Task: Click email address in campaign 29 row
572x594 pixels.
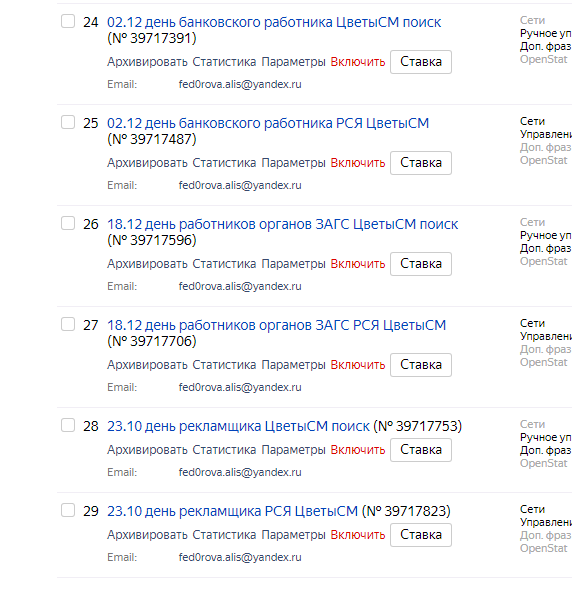Action: pyautogui.click(x=240, y=558)
